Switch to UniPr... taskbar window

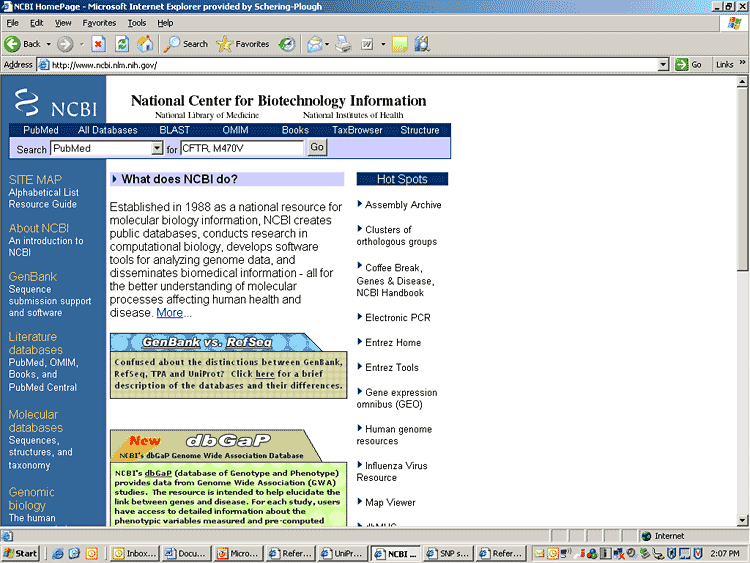pyautogui.click(x=342, y=553)
